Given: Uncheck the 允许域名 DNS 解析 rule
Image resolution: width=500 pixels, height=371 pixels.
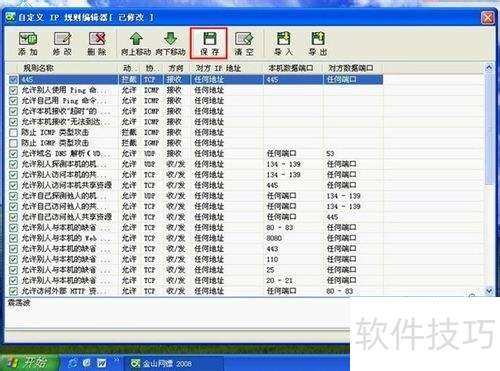Looking at the screenshot, I should pos(13,154).
